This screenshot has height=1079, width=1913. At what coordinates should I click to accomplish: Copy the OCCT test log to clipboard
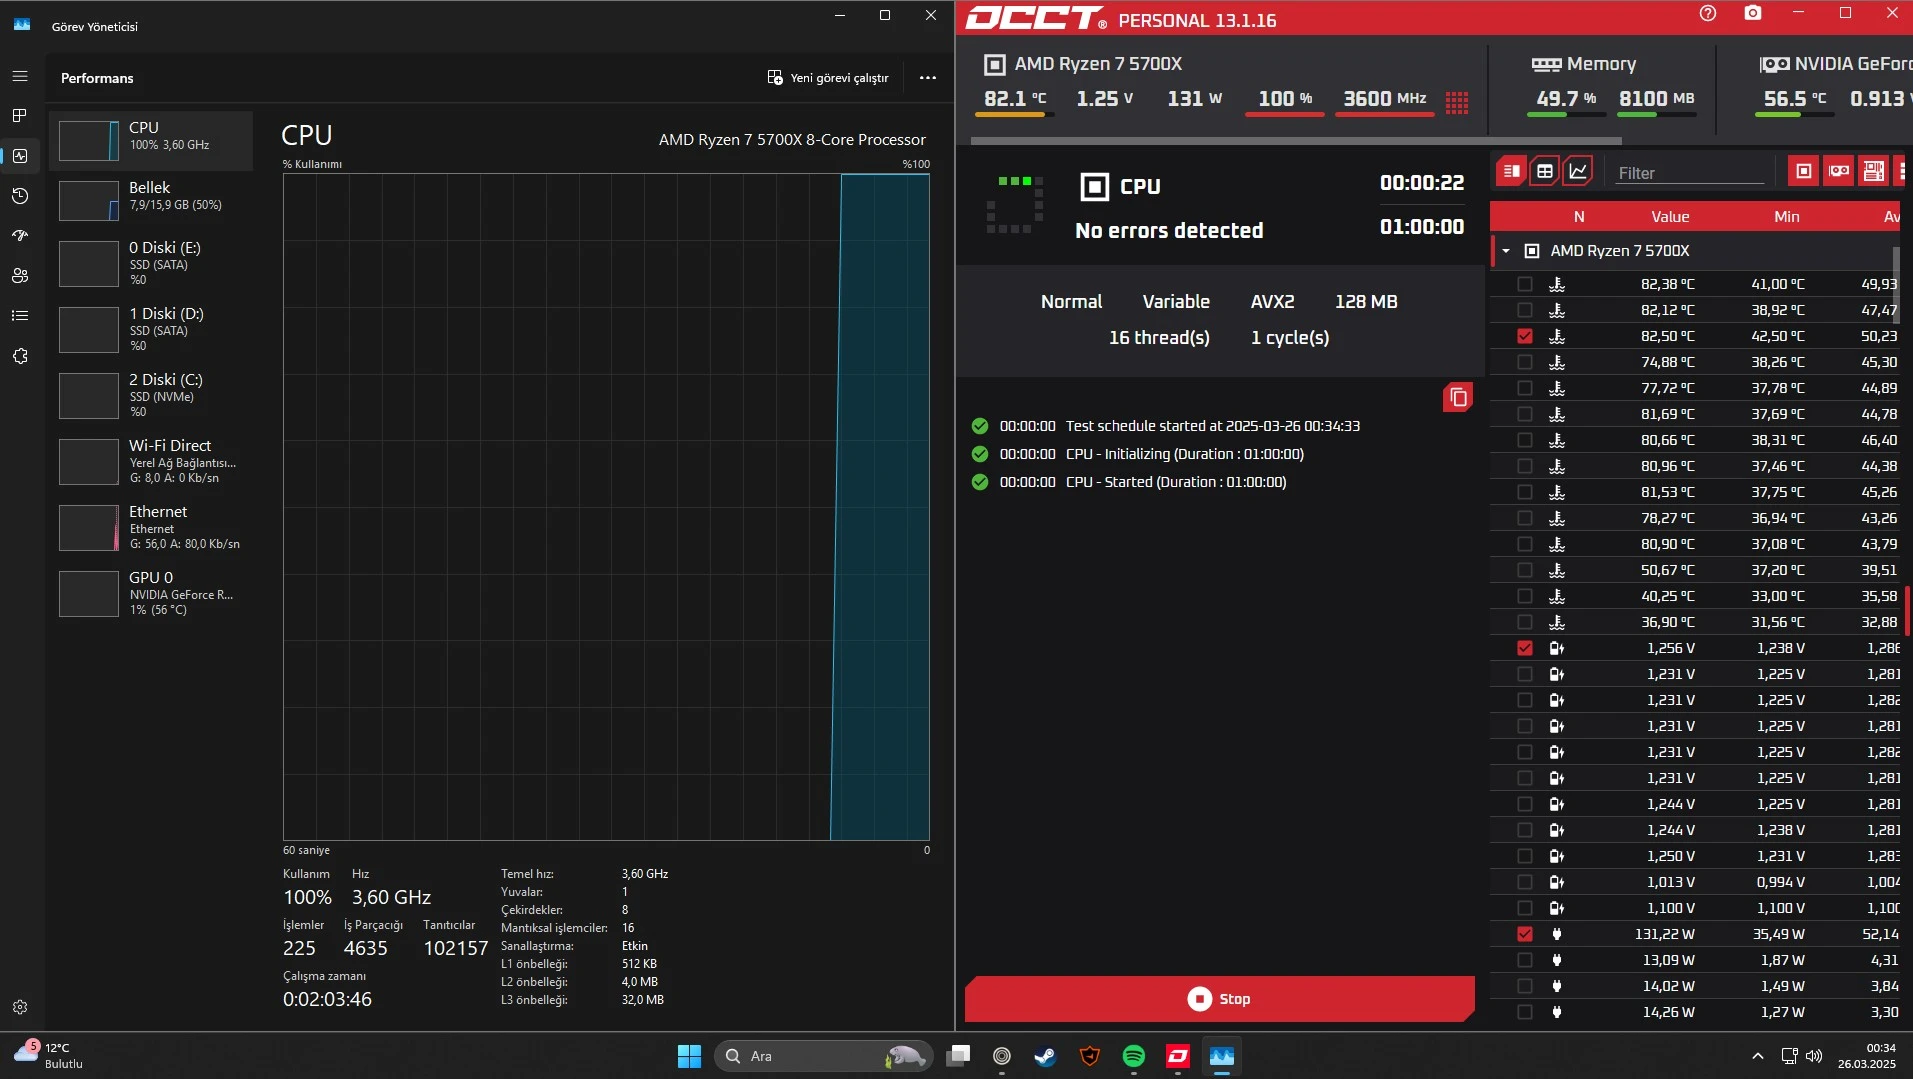1458,398
